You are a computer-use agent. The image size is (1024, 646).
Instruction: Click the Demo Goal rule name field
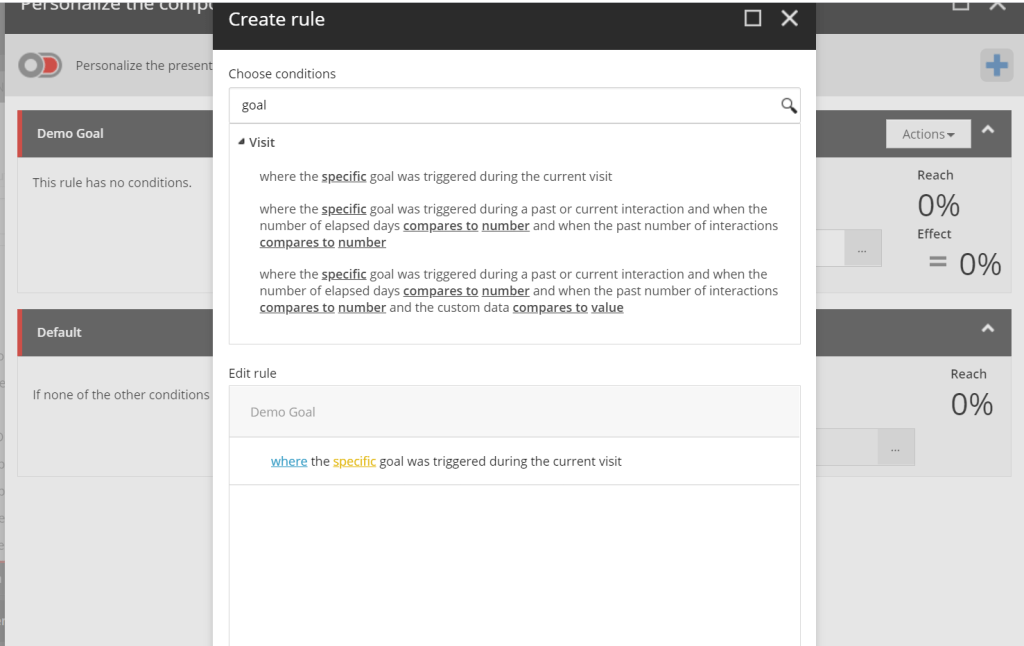(514, 412)
